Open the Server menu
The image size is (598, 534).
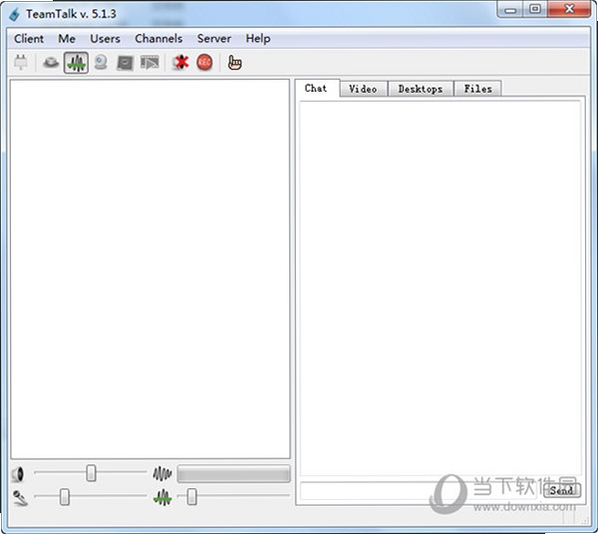click(x=214, y=39)
